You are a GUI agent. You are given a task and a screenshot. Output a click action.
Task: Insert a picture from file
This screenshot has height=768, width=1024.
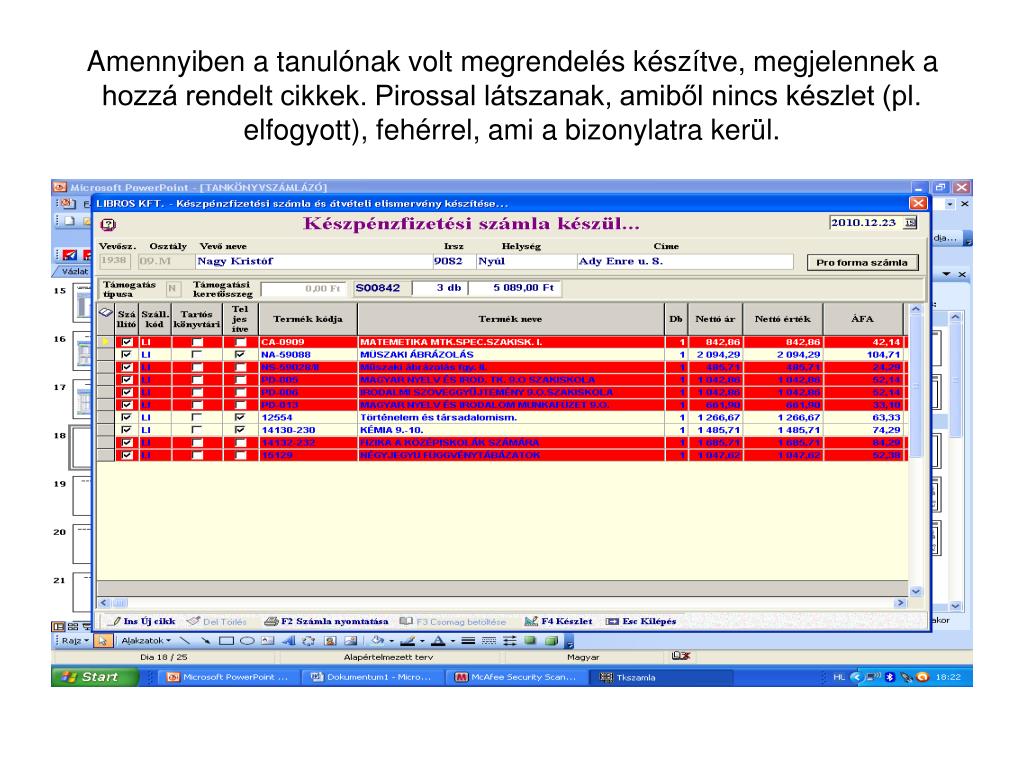click(x=351, y=641)
